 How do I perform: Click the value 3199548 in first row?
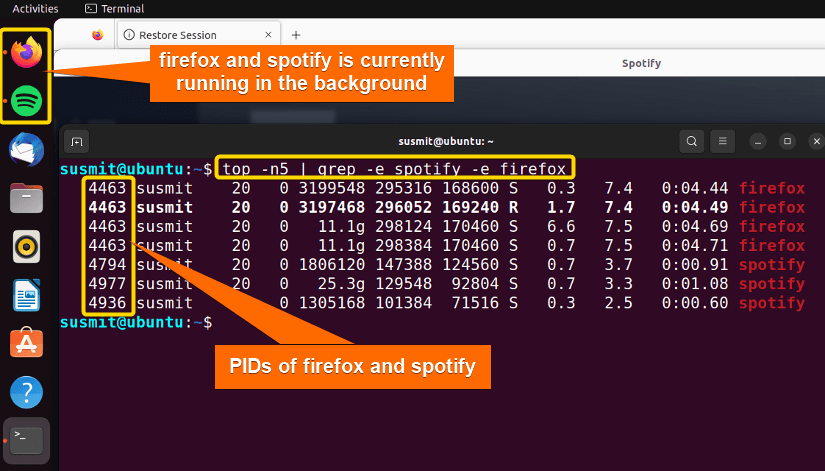[331, 188]
